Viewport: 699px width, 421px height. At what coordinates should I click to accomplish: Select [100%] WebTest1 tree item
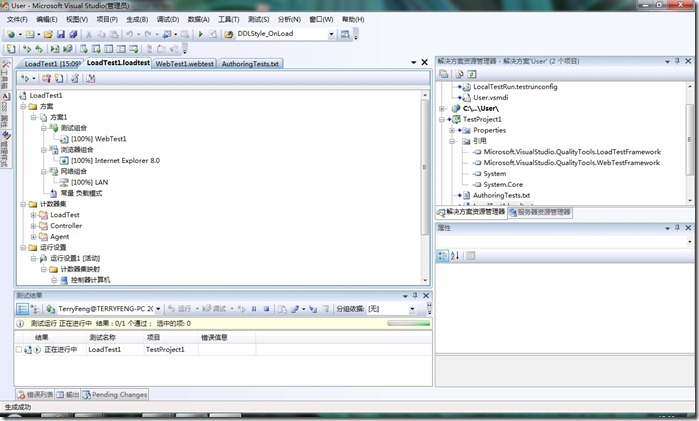coord(99,139)
